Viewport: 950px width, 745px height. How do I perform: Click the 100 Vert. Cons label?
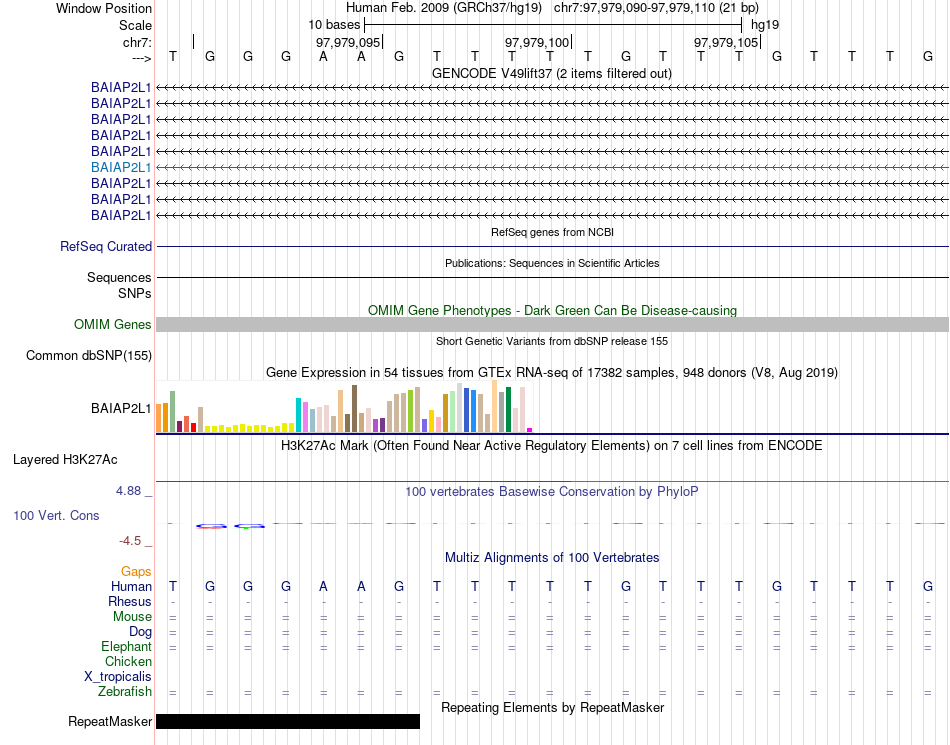tap(56, 515)
